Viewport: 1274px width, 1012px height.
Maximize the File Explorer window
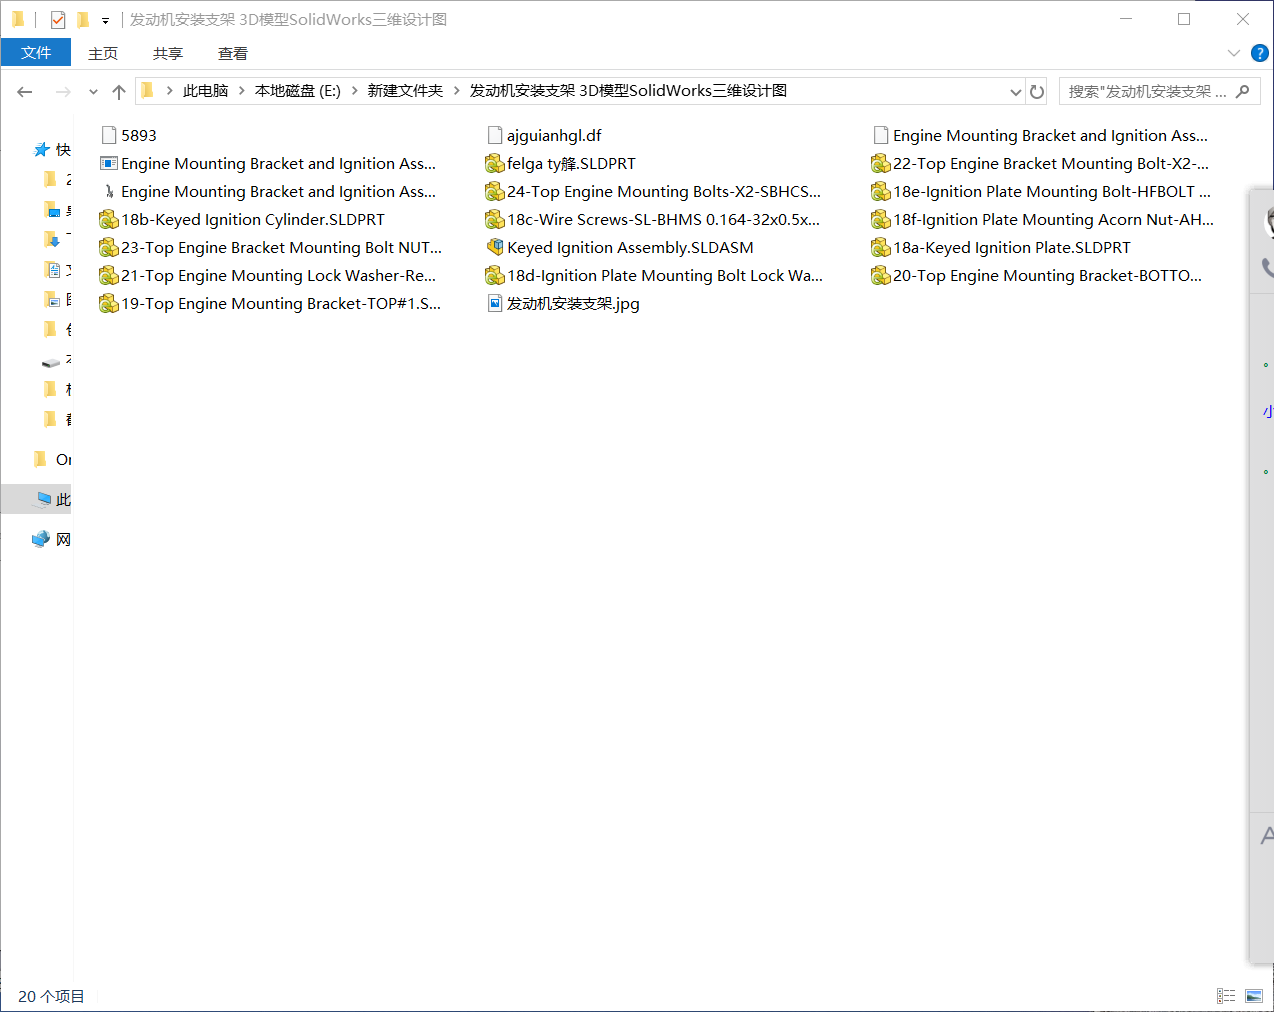(x=1184, y=19)
